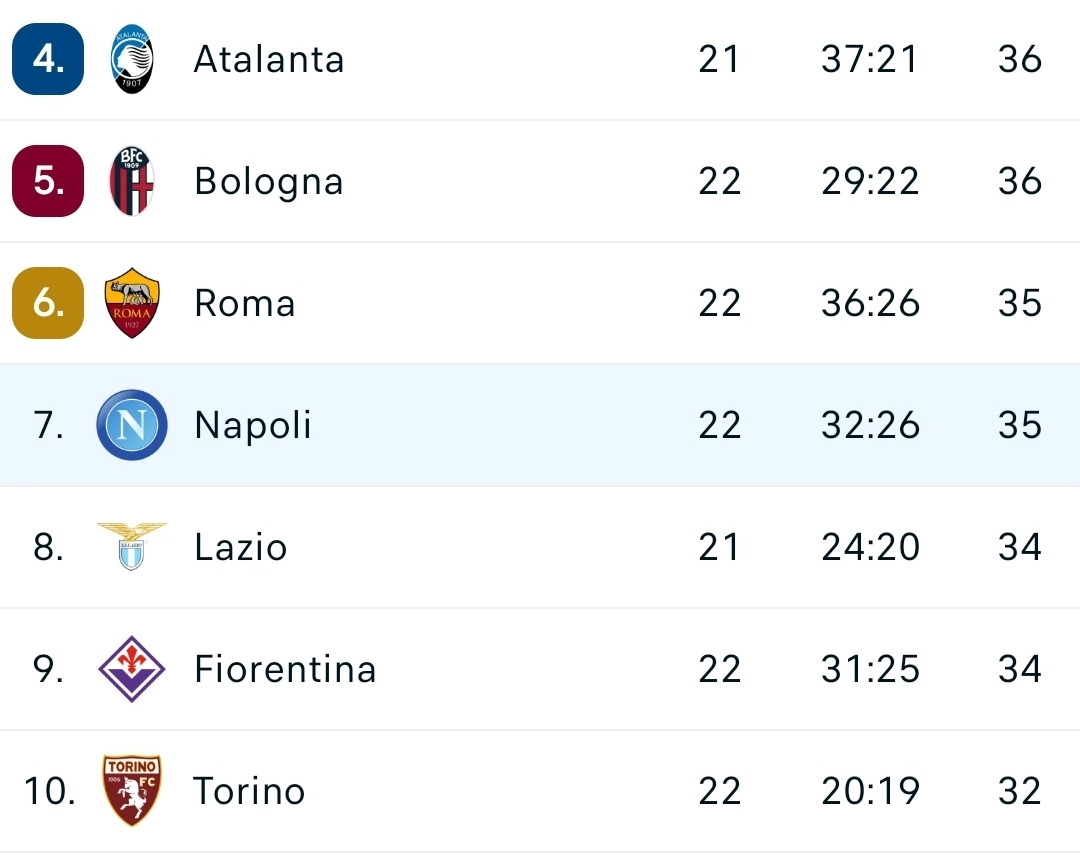Click the Lazio team name
Screen dimensions: 1080x856
click(x=241, y=547)
